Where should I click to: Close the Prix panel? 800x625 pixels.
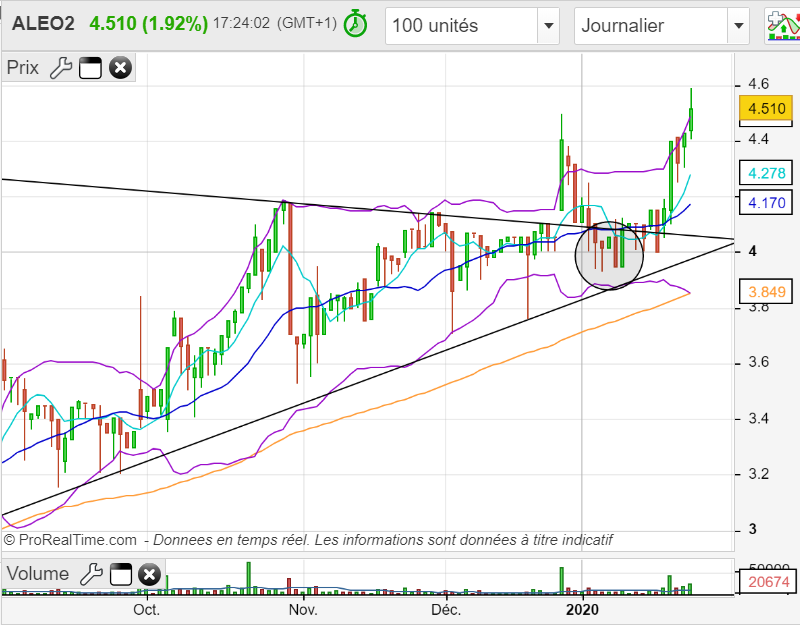pos(120,68)
